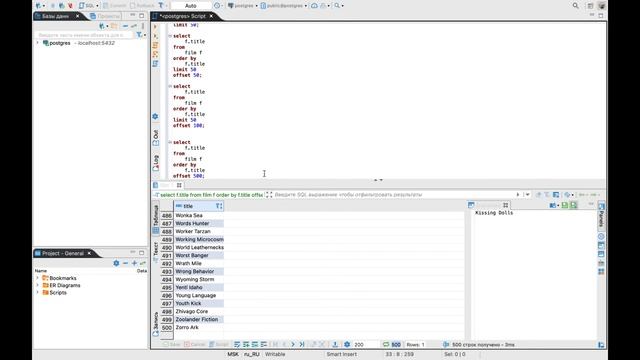
Task: Click the row count 500 refresh button
Action: pos(392,345)
